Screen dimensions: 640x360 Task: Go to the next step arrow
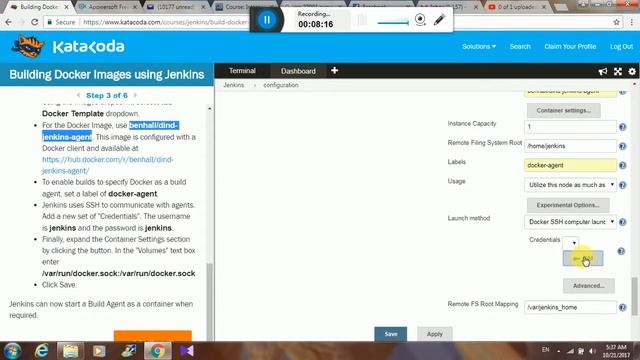[135, 95]
